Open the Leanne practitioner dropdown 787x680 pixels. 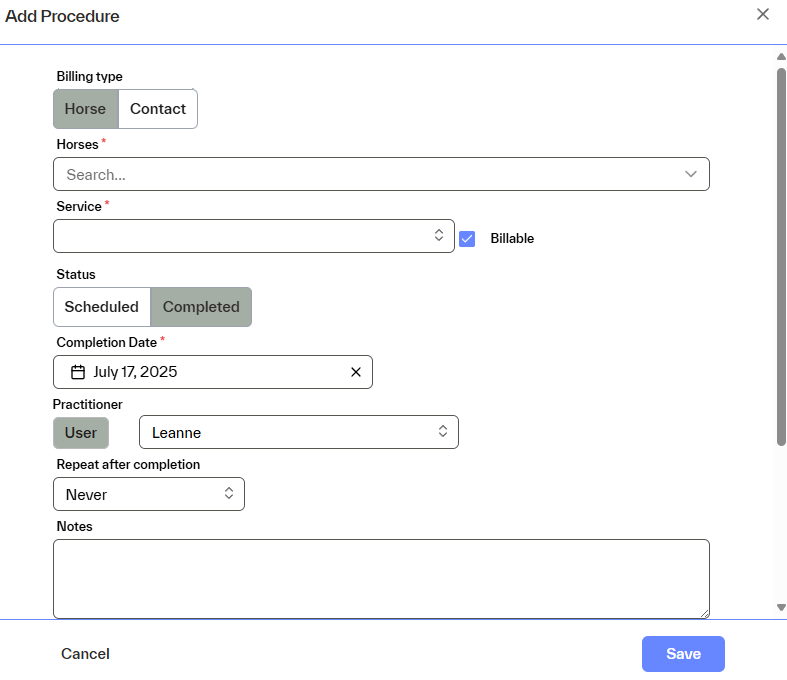[298, 432]
